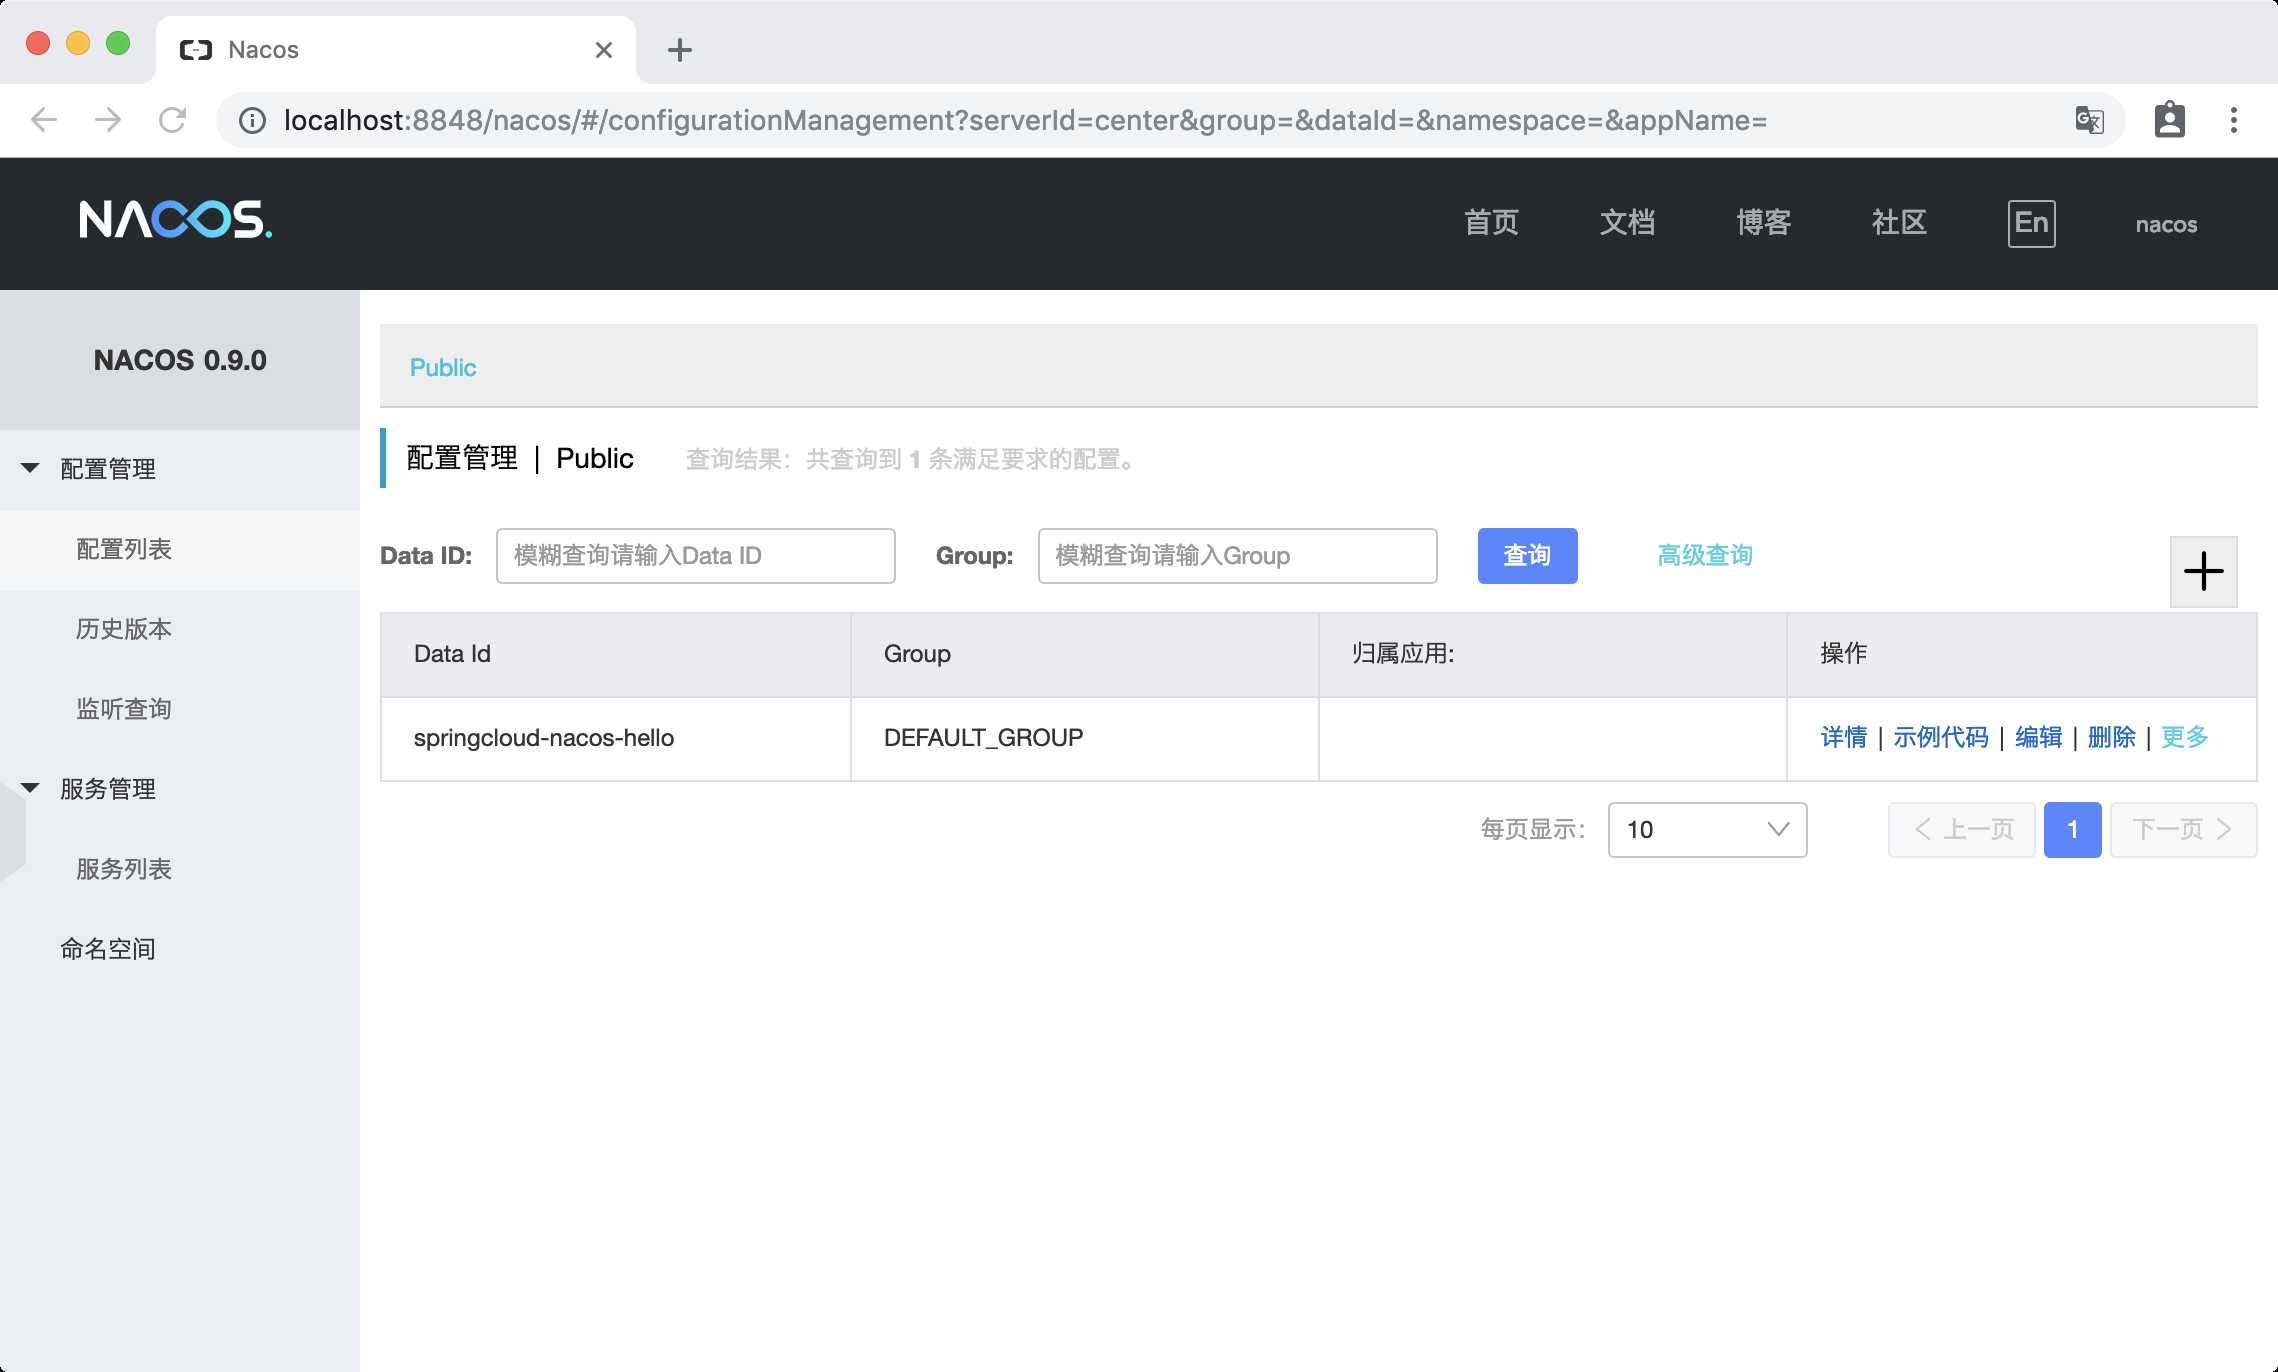Click the site info icon in address bar

[252, 121]
